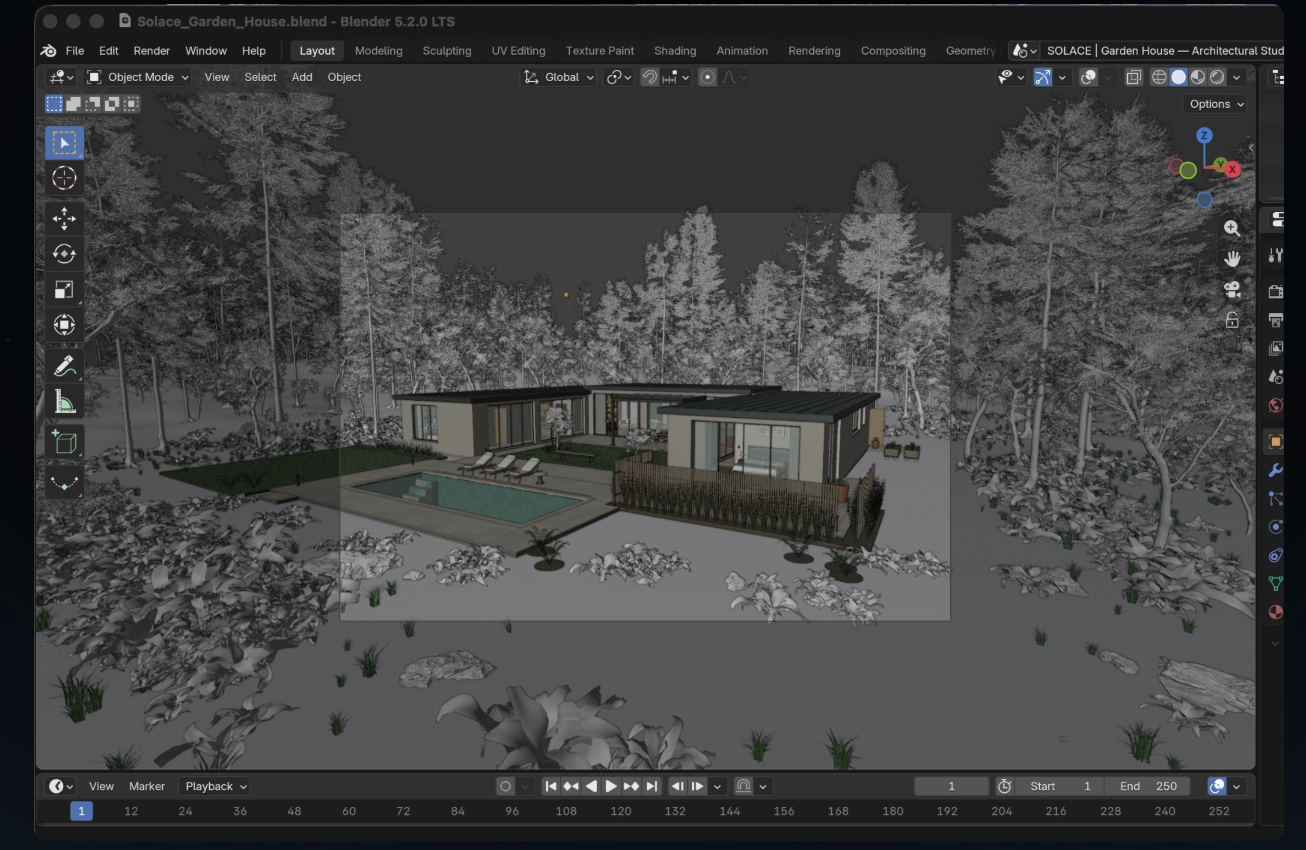The height and width of the screenshot is (850, 1306).
Task: Click the End frame 250 field
Action: click(1148, 786)
